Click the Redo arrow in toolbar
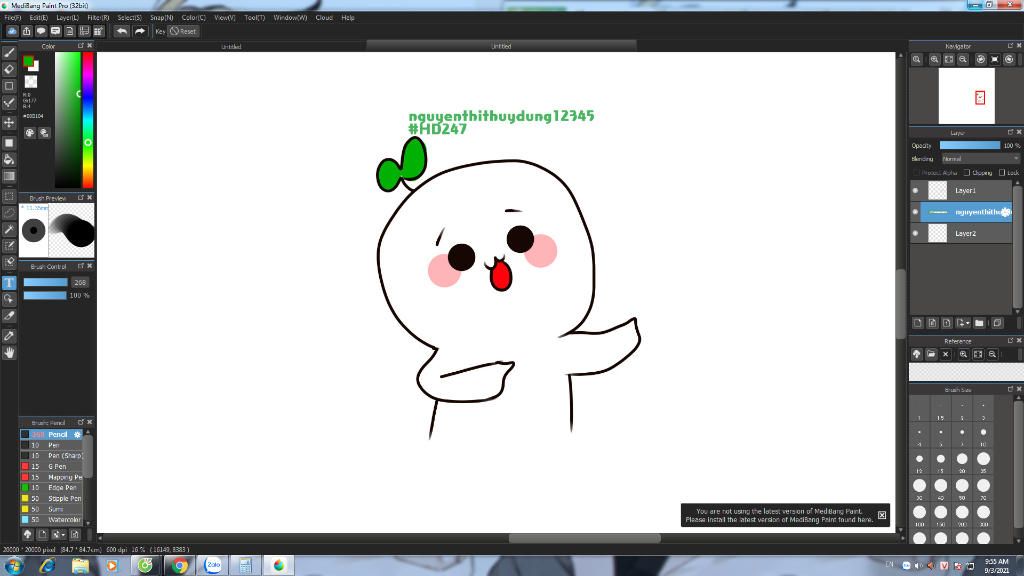 (140, 31)
